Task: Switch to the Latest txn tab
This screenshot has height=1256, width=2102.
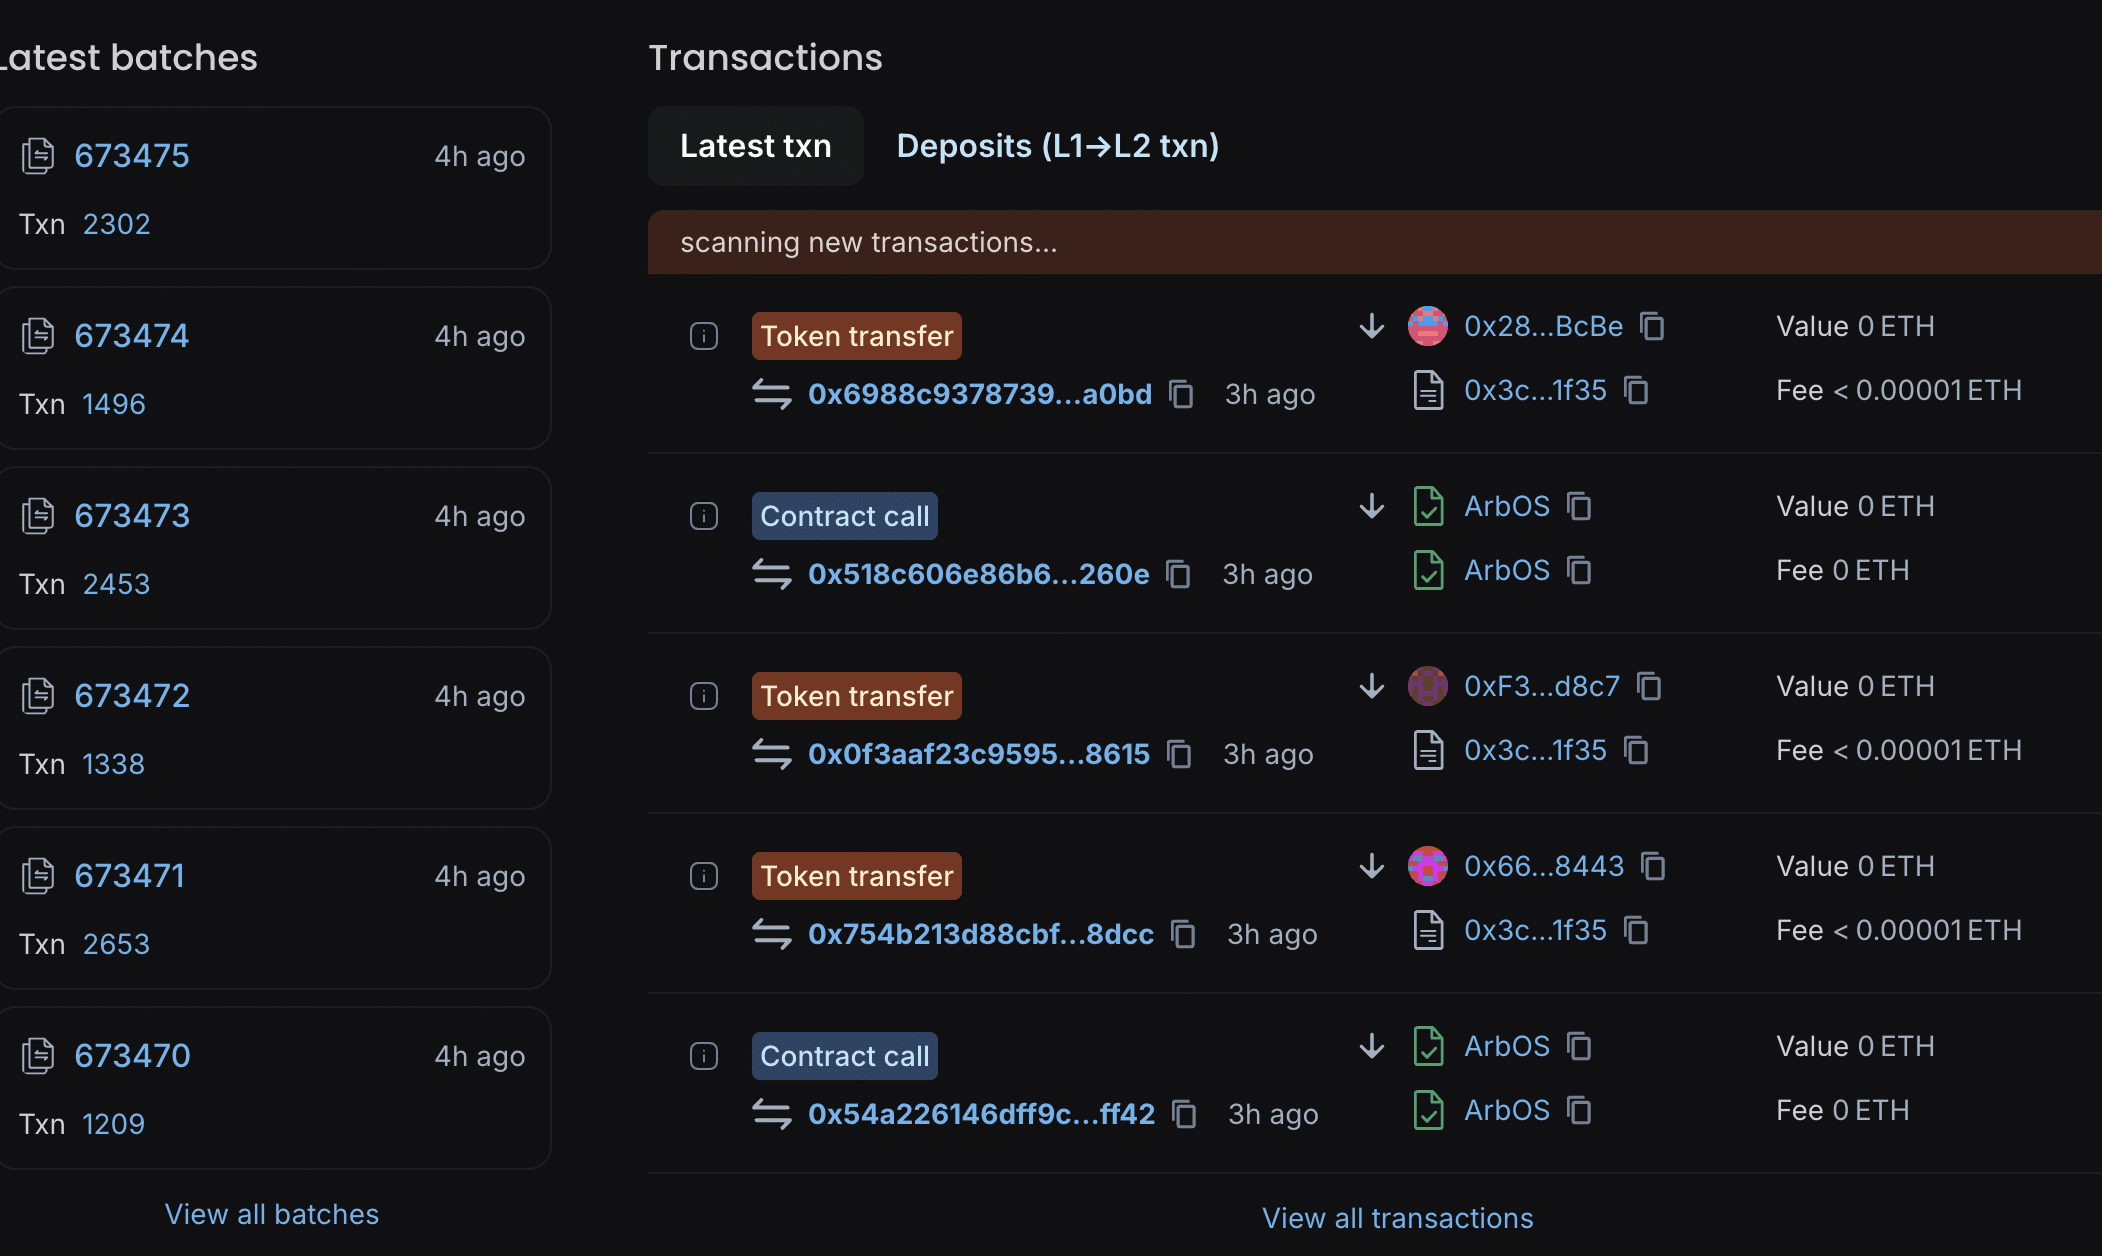Action: tap(756, 146)
